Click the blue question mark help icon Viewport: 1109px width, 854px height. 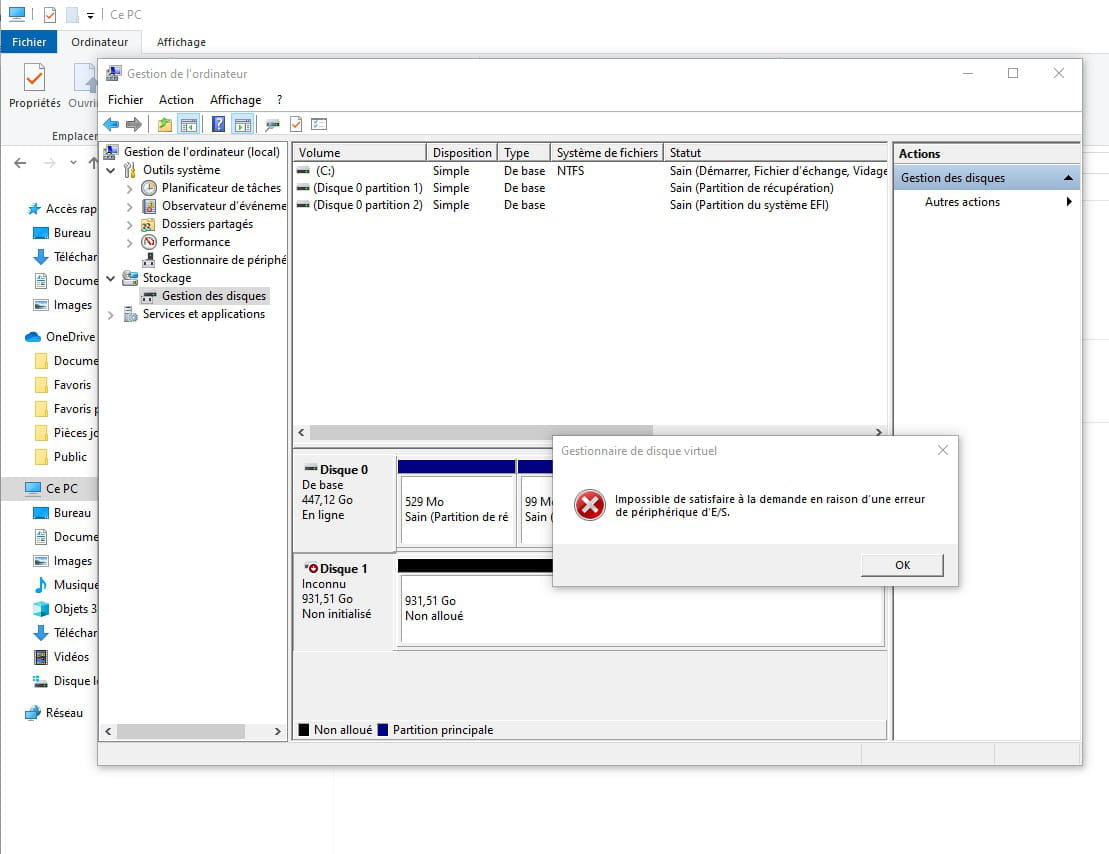219,125
